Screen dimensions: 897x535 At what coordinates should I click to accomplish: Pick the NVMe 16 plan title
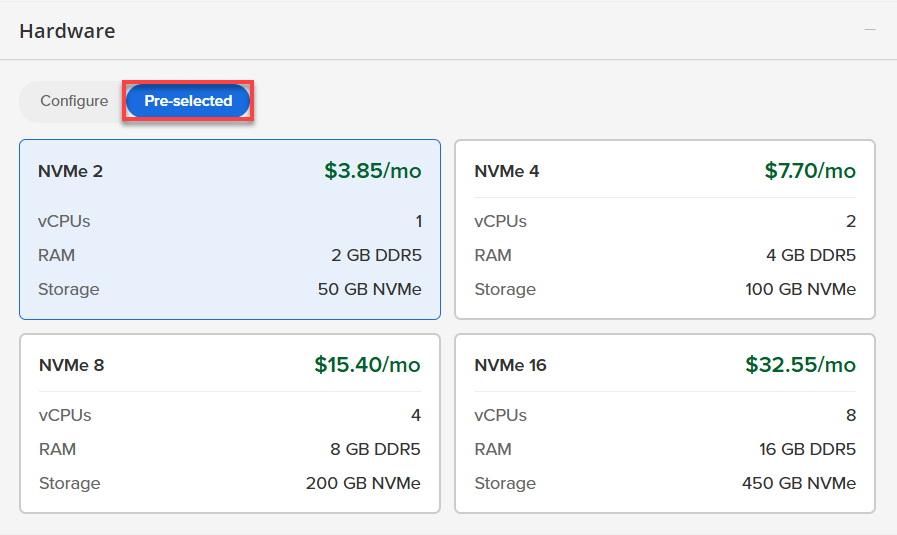[510, 365]
